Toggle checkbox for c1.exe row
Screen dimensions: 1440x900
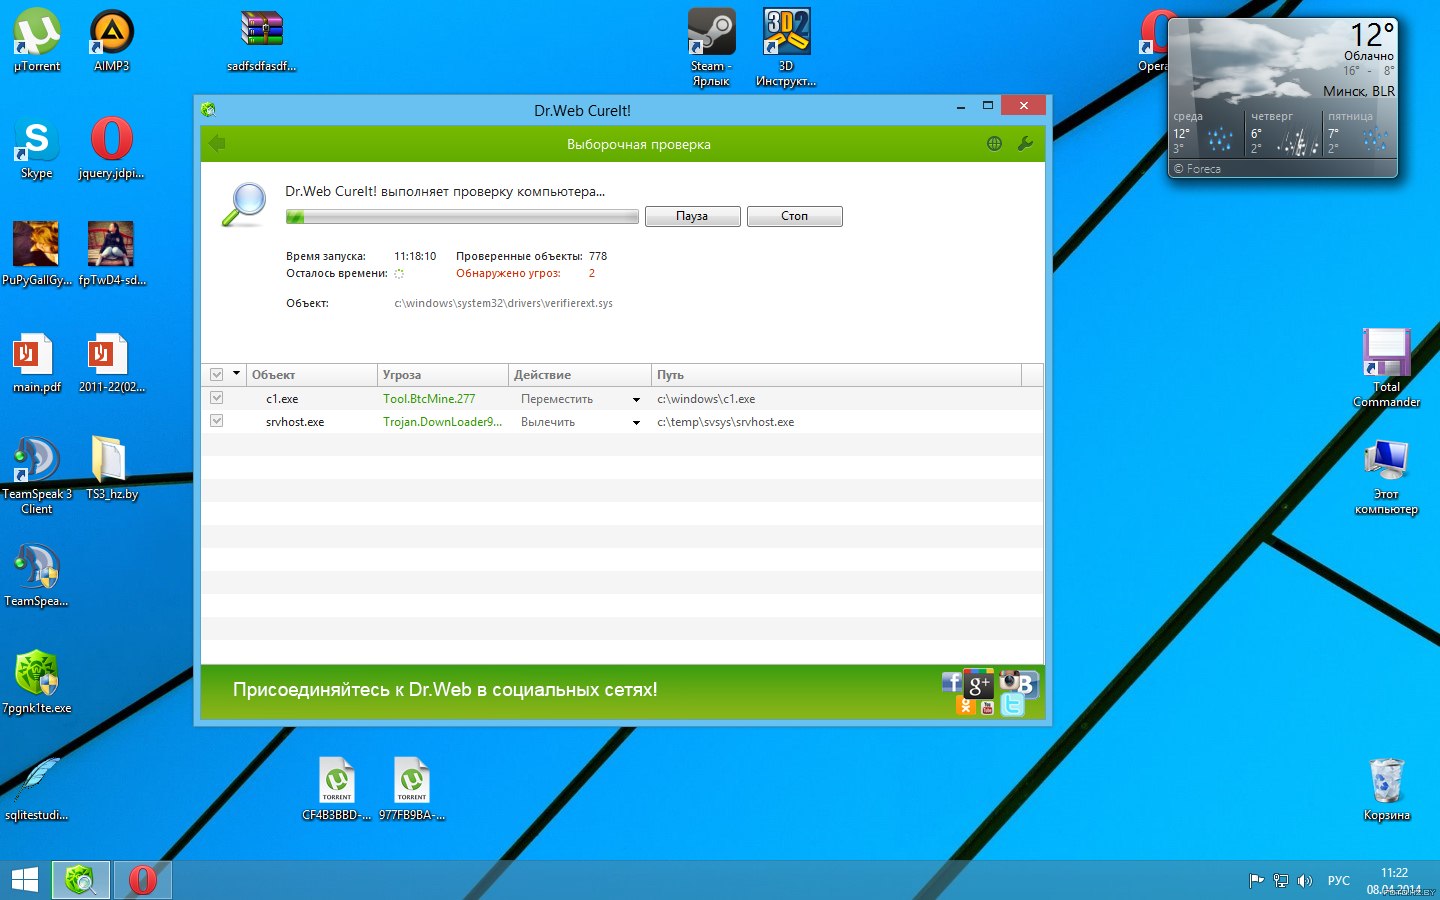point(216,398)
